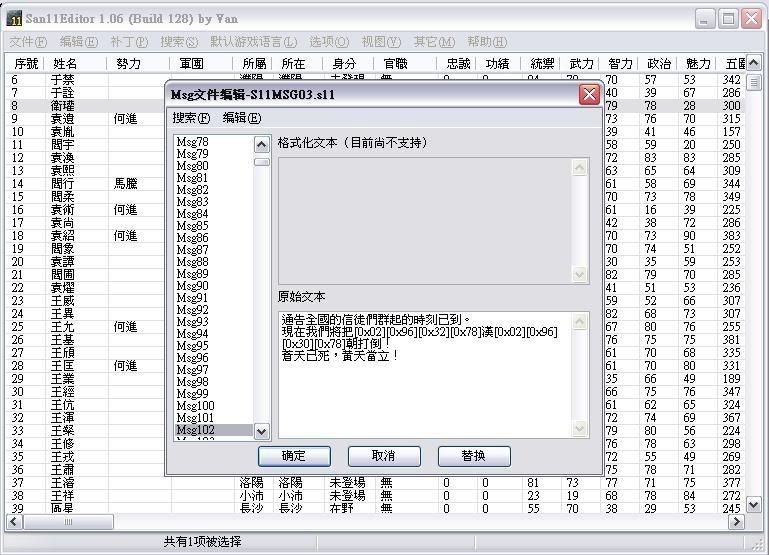Screen dimensions: 769x555
Task: Click the 替换 replace button
Action: tap(474, 456)
